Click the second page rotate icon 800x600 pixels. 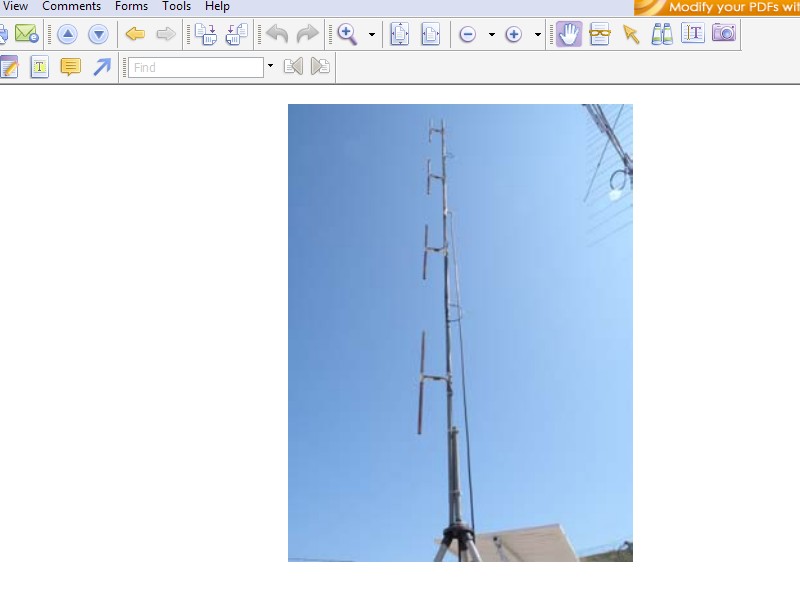click(x=236, y=34)
